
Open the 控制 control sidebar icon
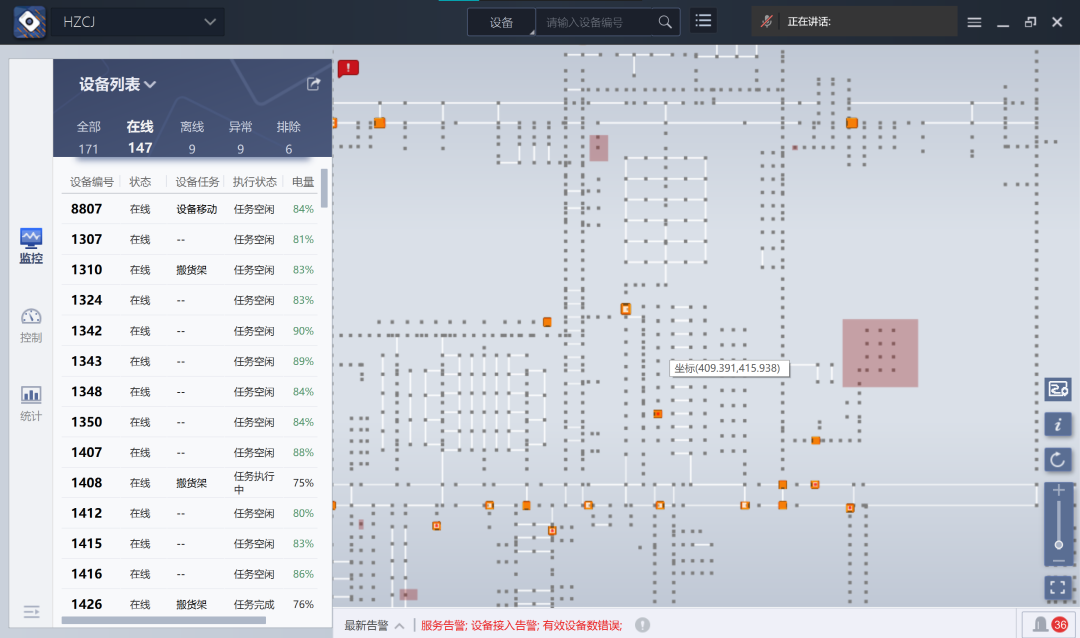pos(31,325)
